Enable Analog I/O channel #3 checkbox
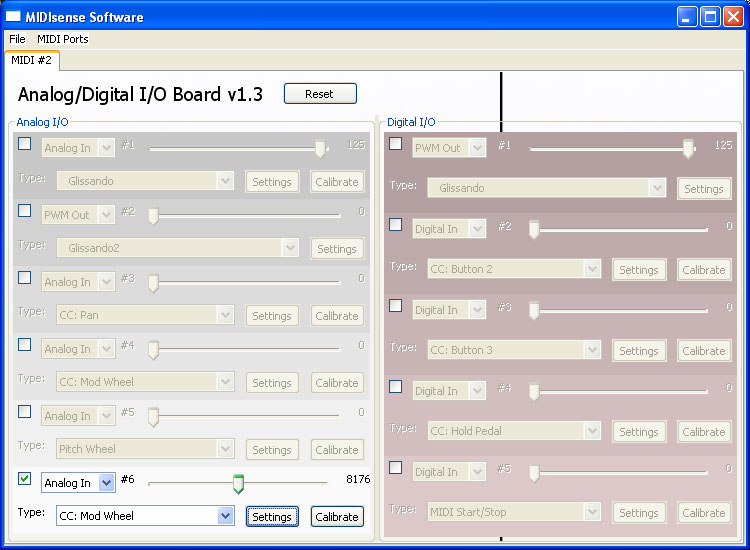 pyautogui.click(x=24, y=277)
